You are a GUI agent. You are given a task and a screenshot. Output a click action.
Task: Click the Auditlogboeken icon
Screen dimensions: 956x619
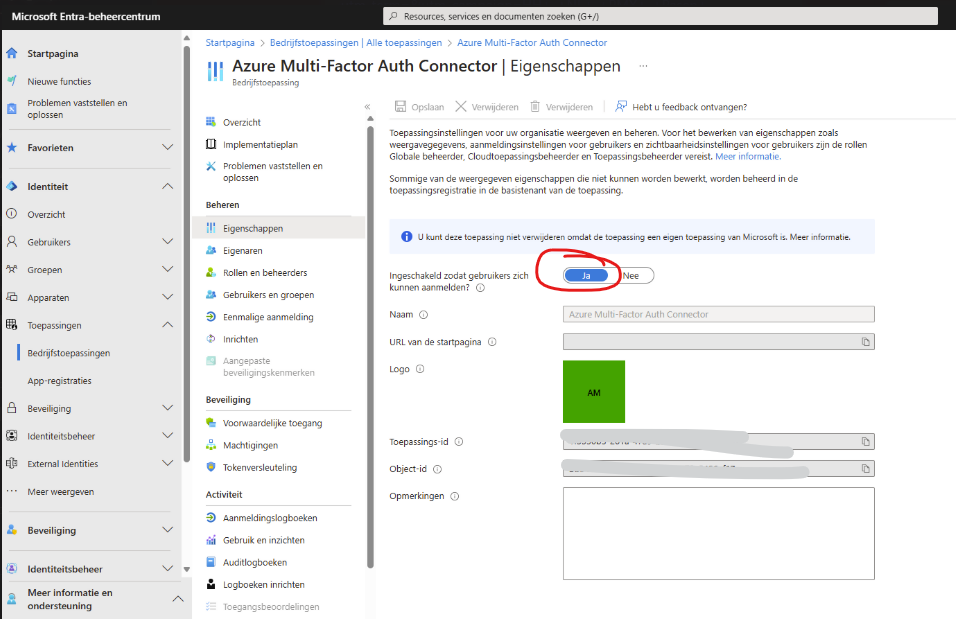[x=211, y=562]
